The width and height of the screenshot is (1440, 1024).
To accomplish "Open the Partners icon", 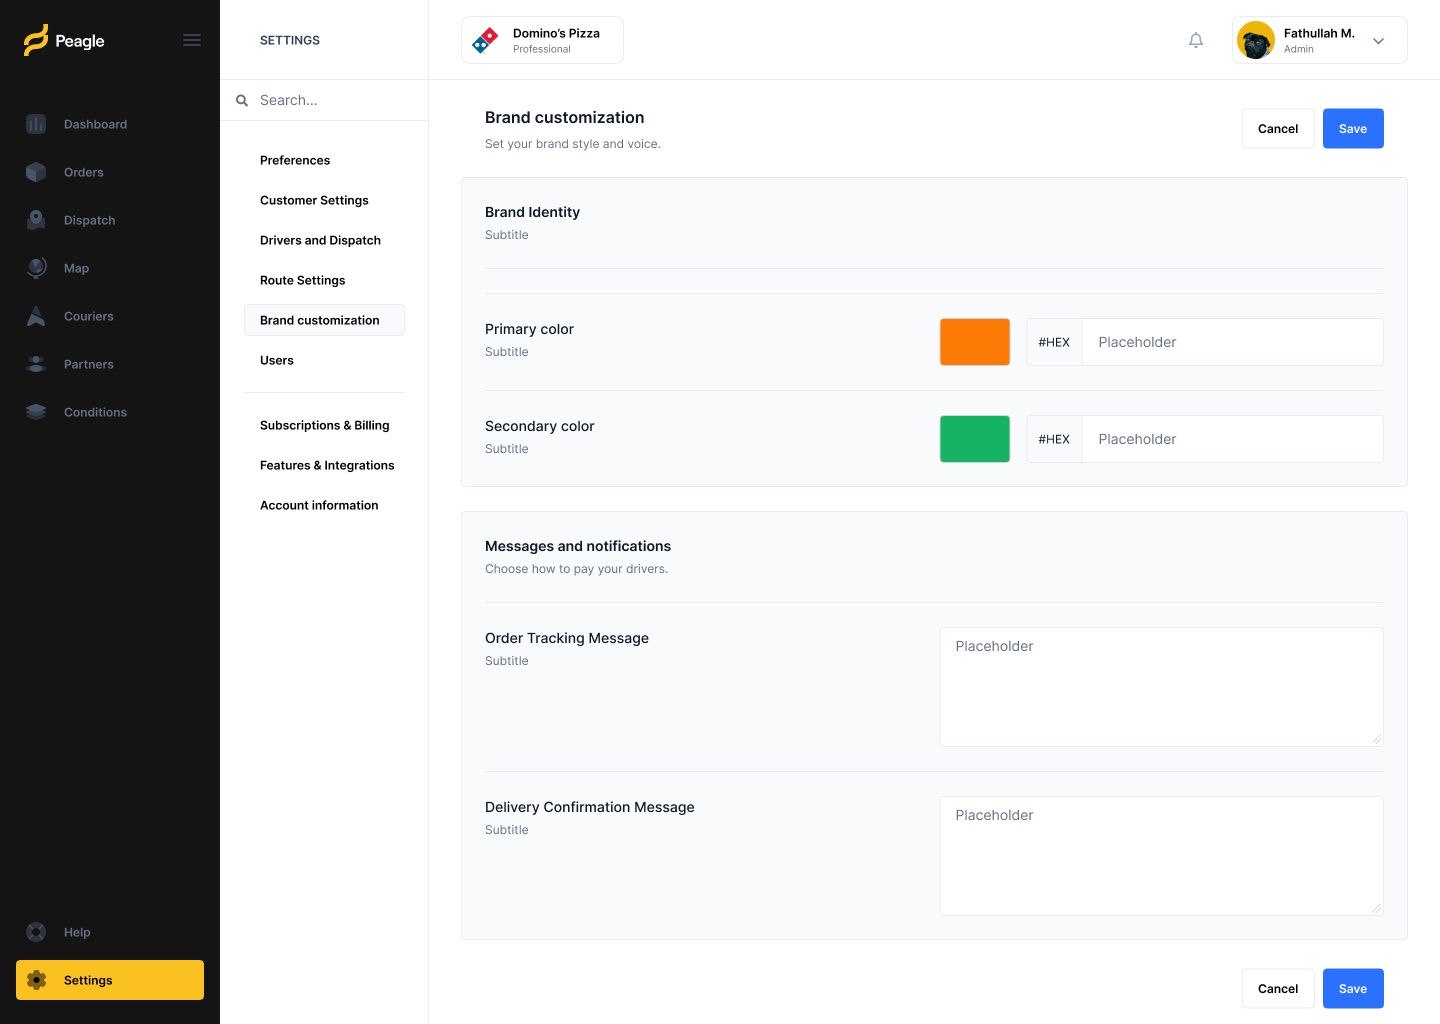I will pos(36,364).
